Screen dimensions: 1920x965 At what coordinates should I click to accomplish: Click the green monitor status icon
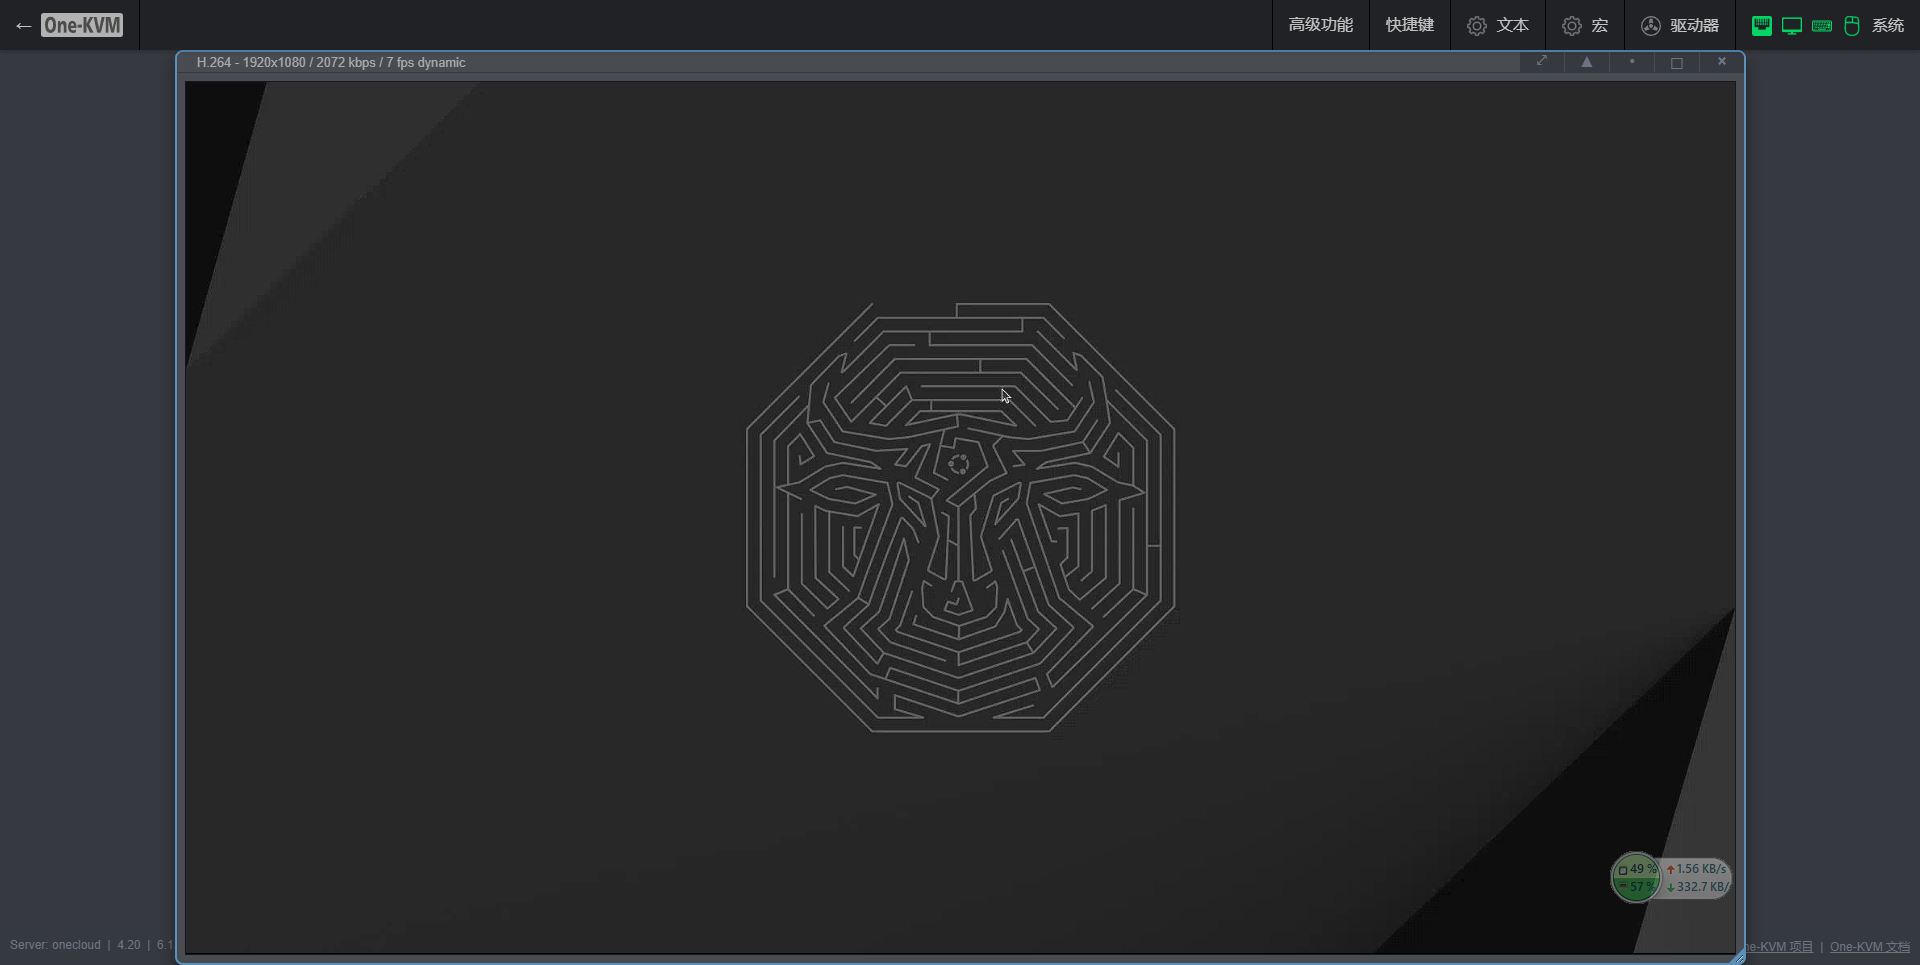tap(1792, 26)
